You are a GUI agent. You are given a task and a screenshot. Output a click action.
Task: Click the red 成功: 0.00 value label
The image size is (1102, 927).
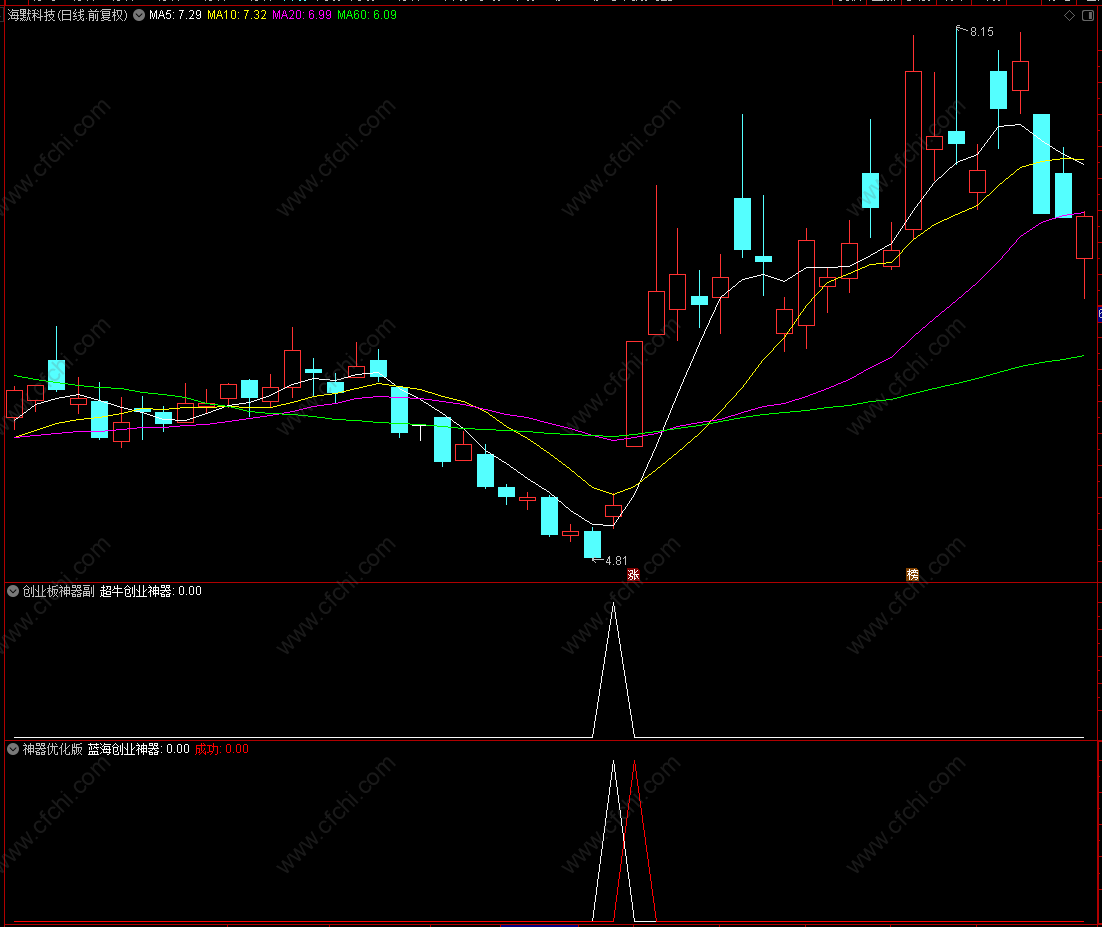point(221,749)
